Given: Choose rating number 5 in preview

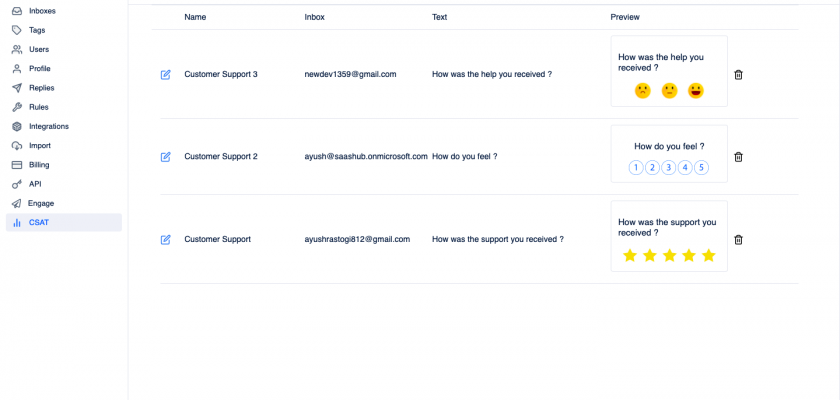Looking at the screenshot, I should pos(701,167).
